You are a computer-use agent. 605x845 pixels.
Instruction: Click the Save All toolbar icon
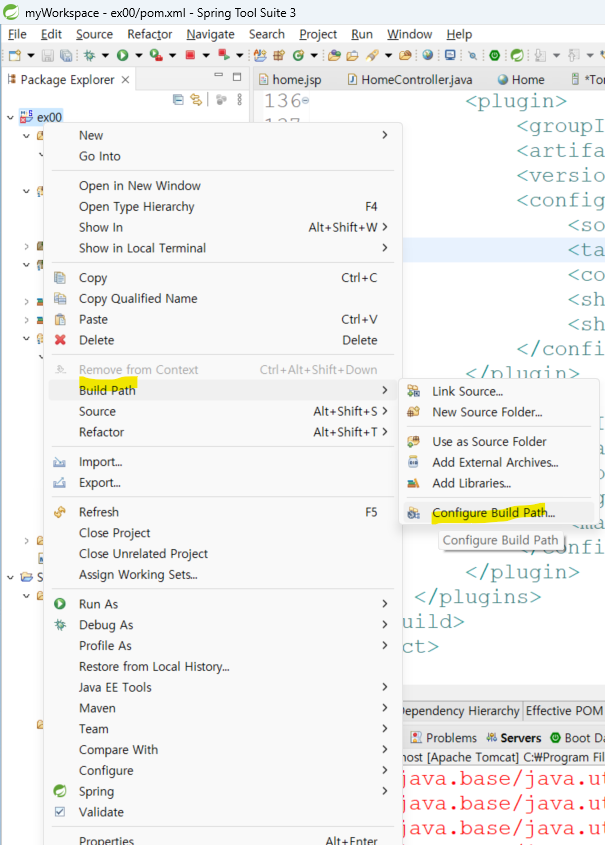point(66,56)
